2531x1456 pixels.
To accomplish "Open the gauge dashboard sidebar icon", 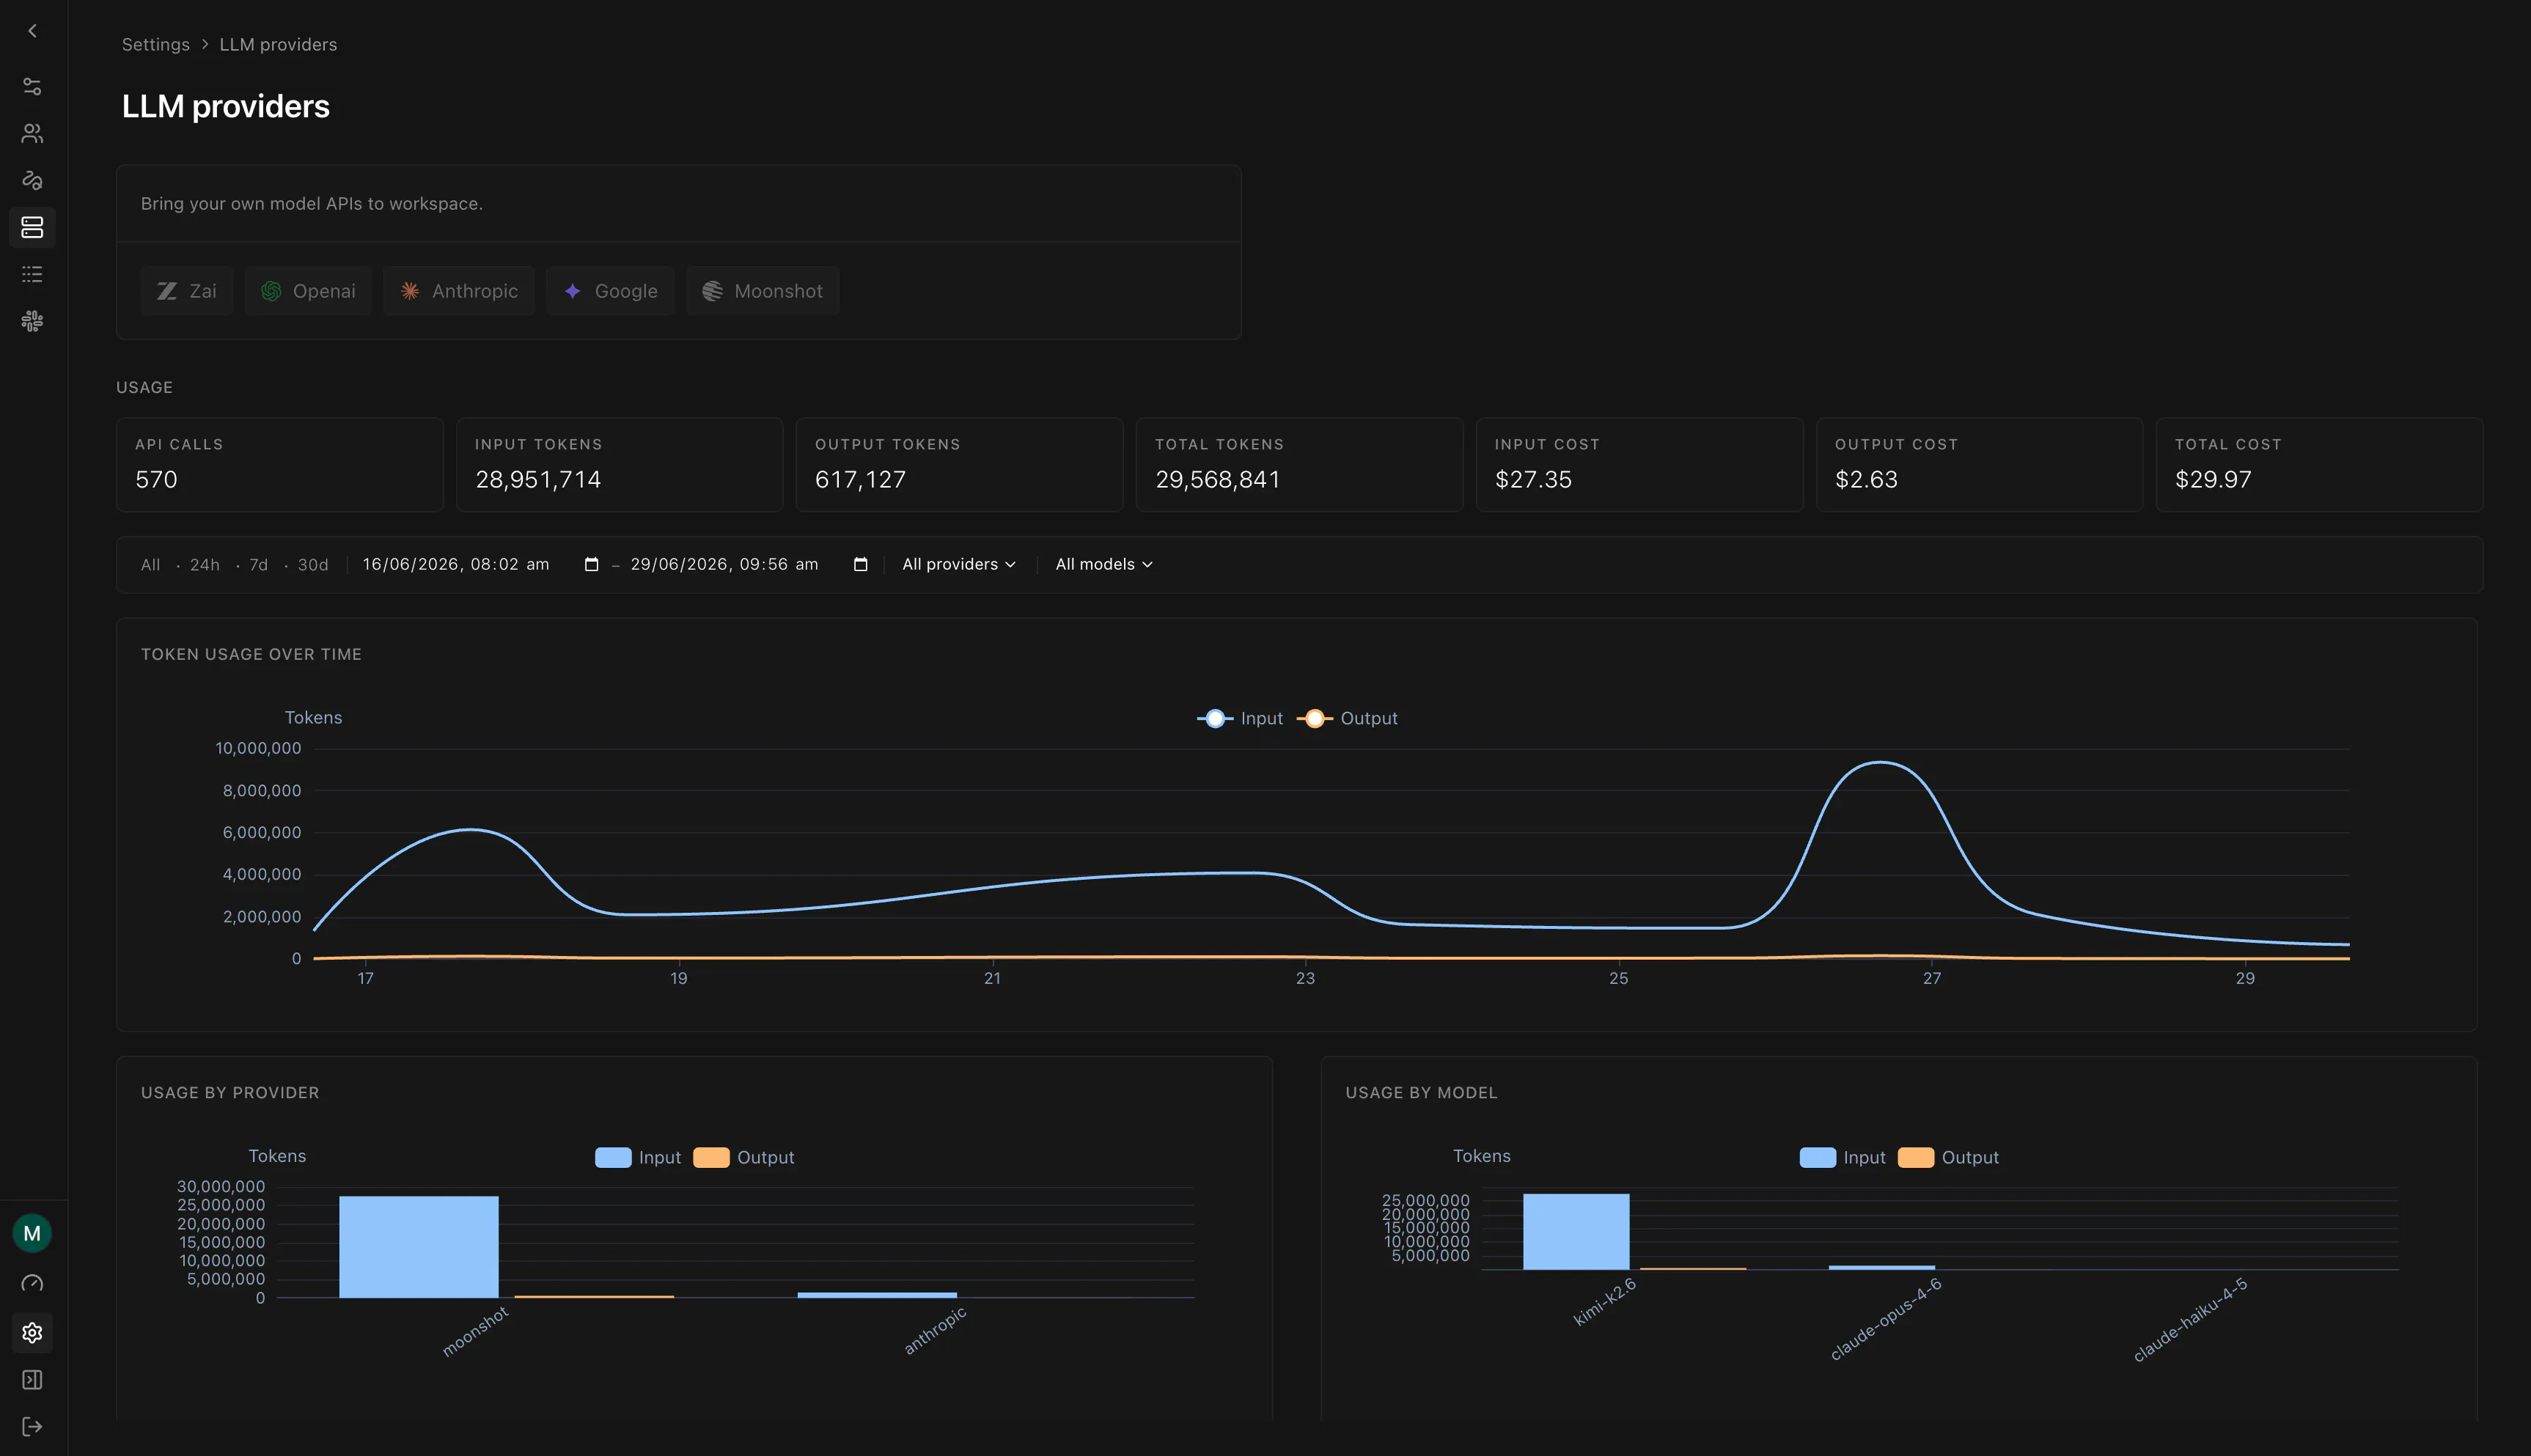I will coord(32,1283).
